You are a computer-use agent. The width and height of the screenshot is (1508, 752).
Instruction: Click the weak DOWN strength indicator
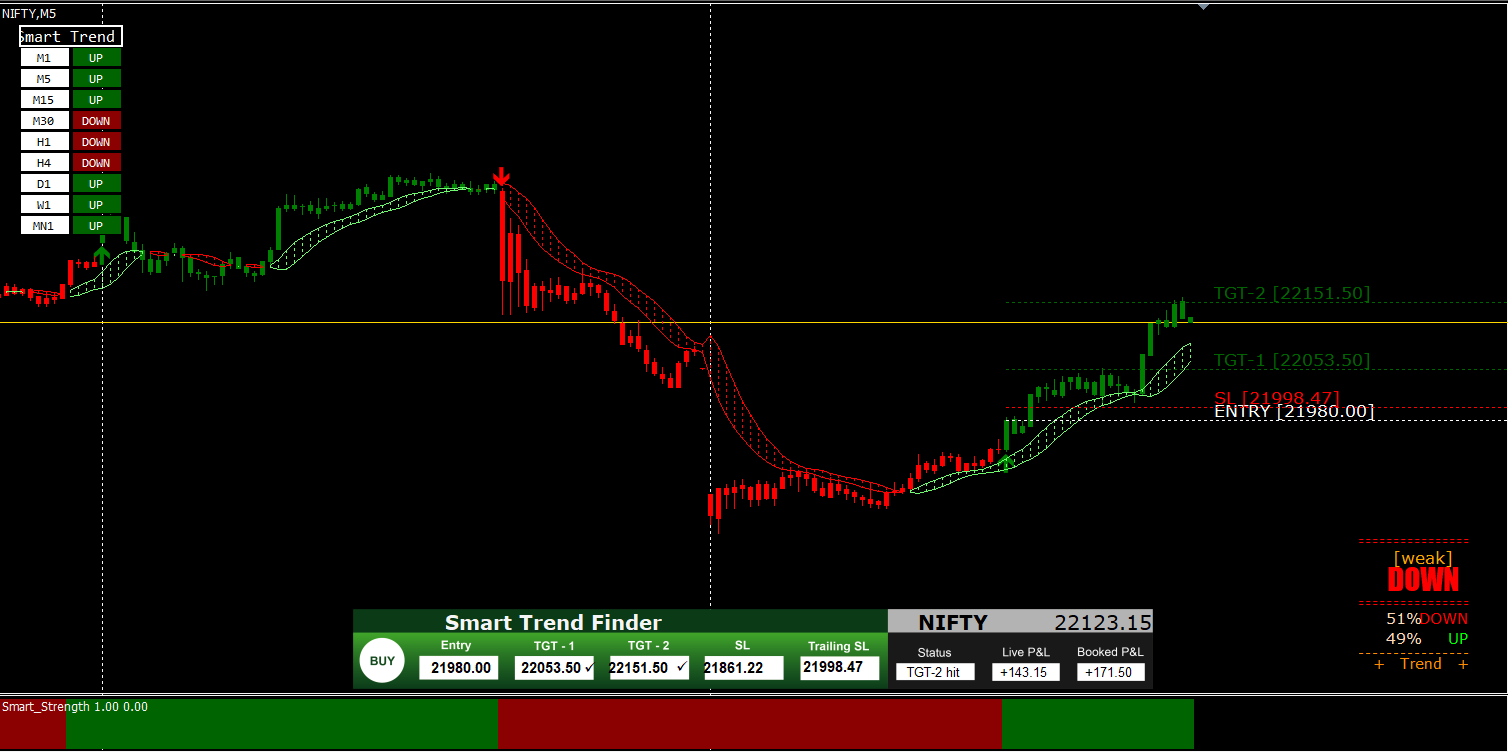click(x=1423, y=570)
